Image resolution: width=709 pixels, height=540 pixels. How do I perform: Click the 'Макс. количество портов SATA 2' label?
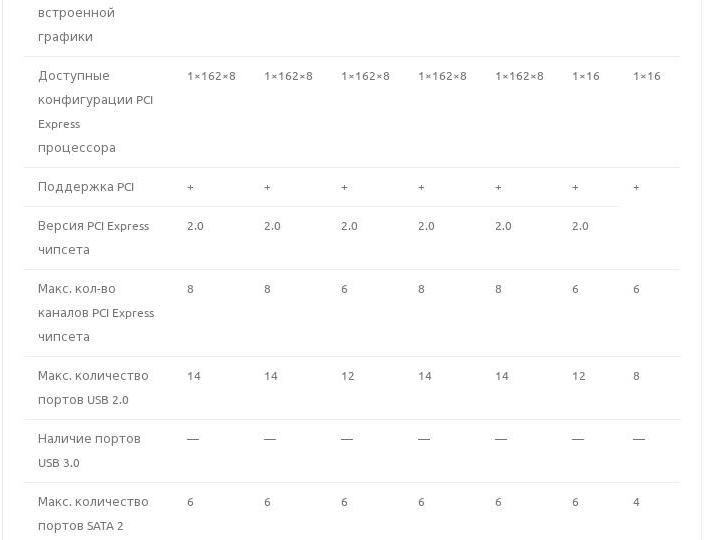93,514
